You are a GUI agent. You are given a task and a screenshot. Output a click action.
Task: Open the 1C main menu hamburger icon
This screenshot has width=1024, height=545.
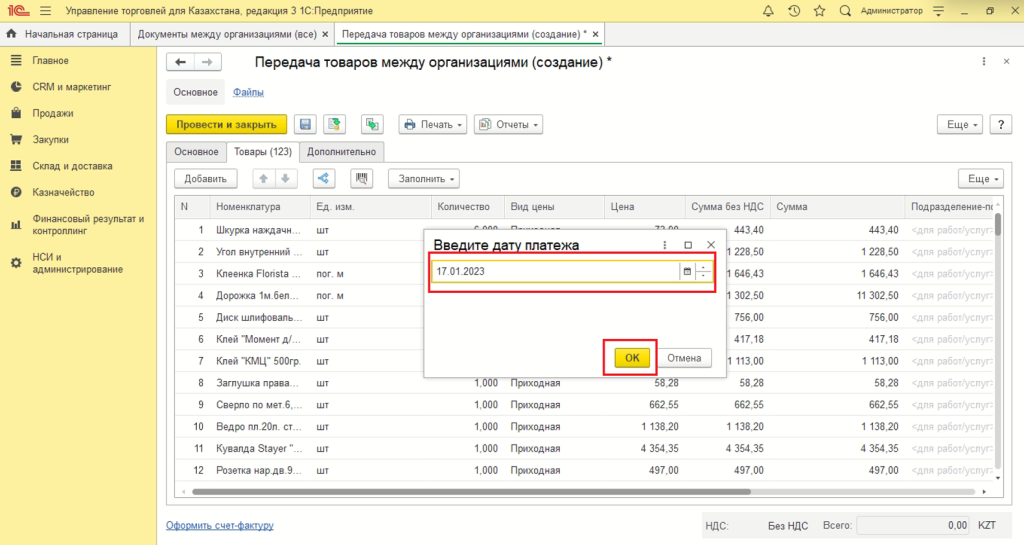[x=45, y=11]
